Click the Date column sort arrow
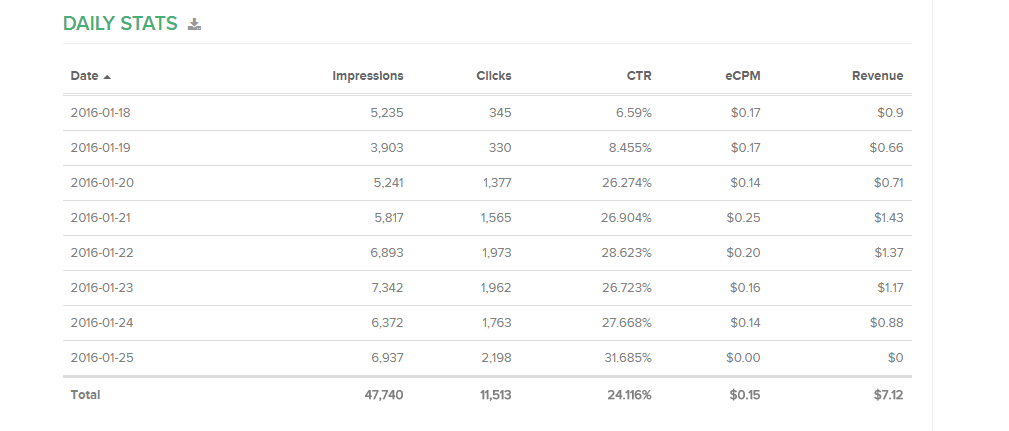Image resolution: width=1009 pixels, height=431 pixels. point(107,76)
